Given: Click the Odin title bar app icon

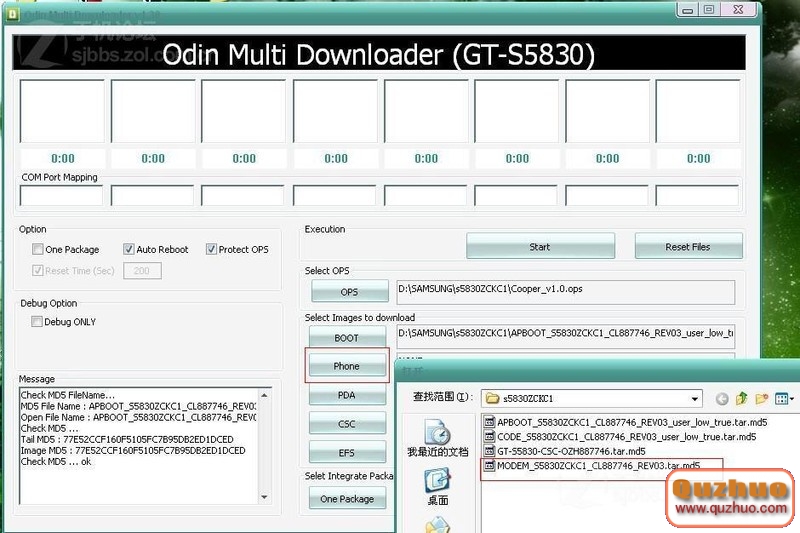Looking at the screenshot, I should pos(11,14).
